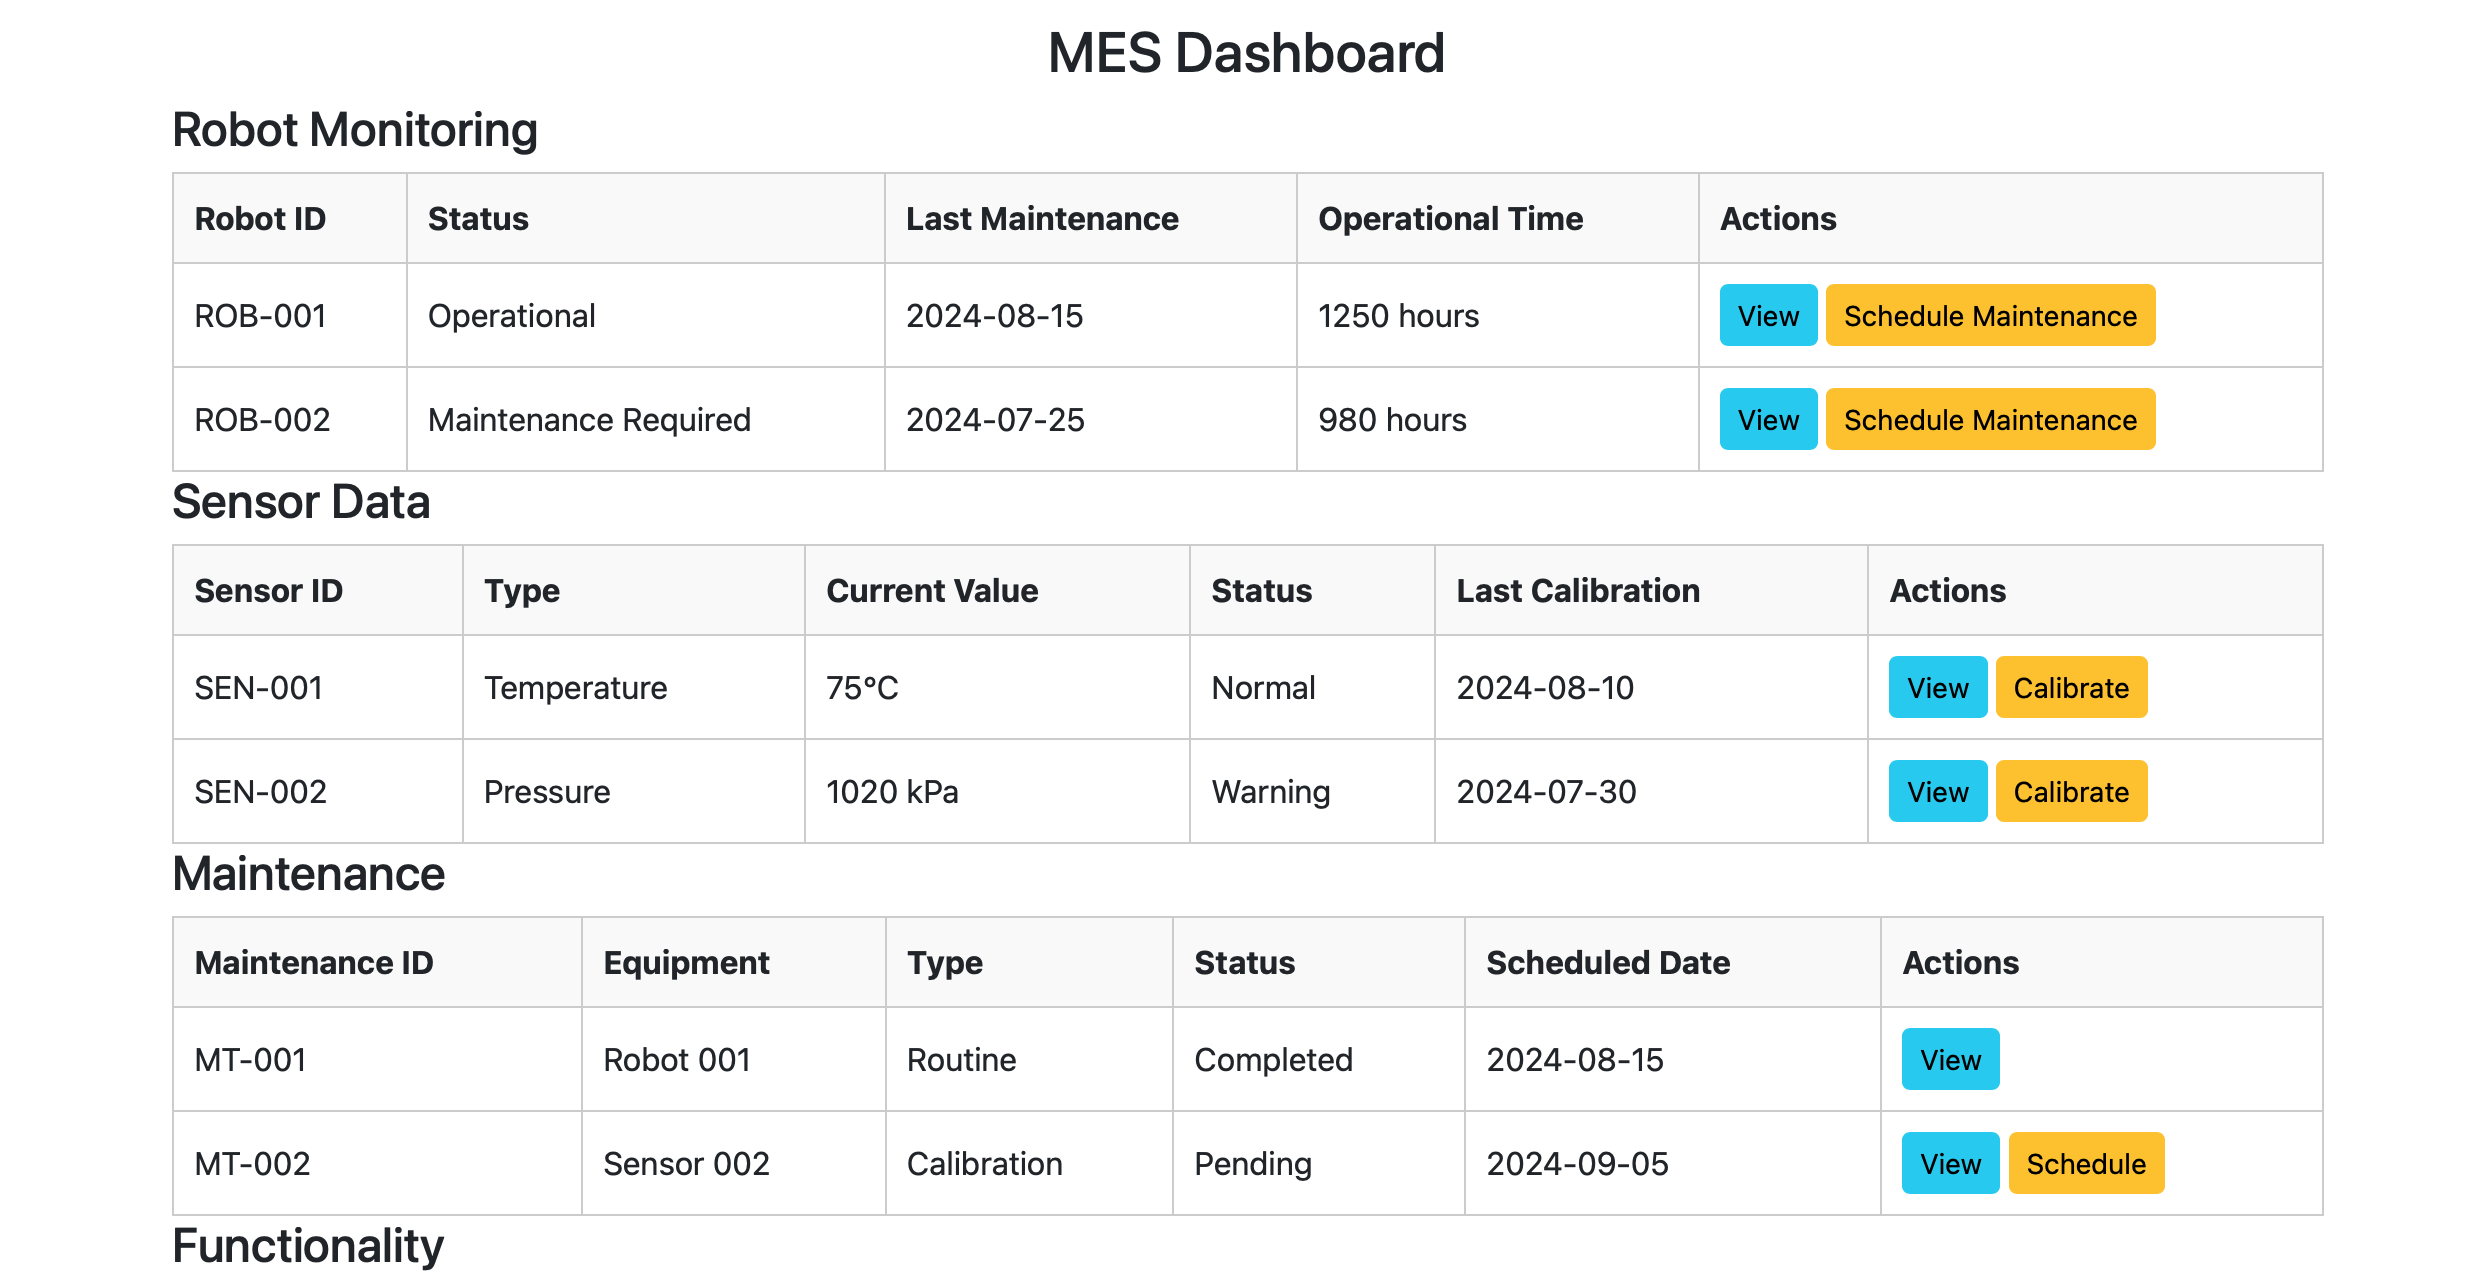The image size is (2490, 1278).
Task: Schedule Maintenance for robot ROB-001
Action: 1989,316
